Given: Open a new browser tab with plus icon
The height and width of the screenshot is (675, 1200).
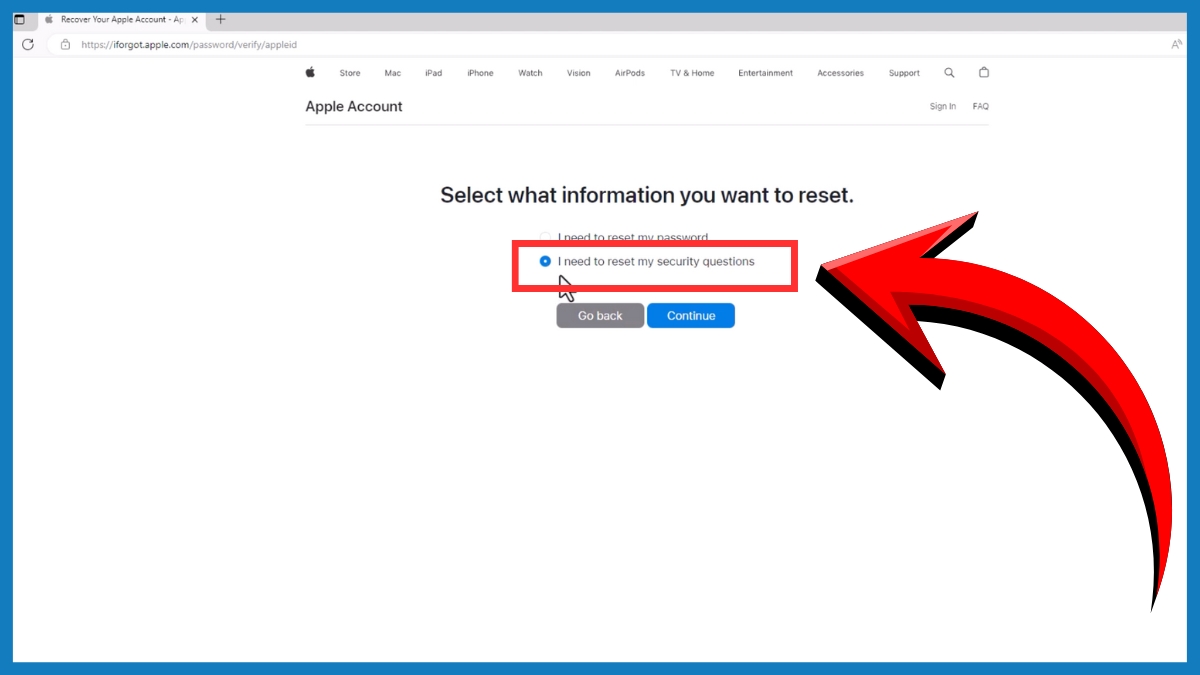Looking at the screenshot, I should pos(220,19).
